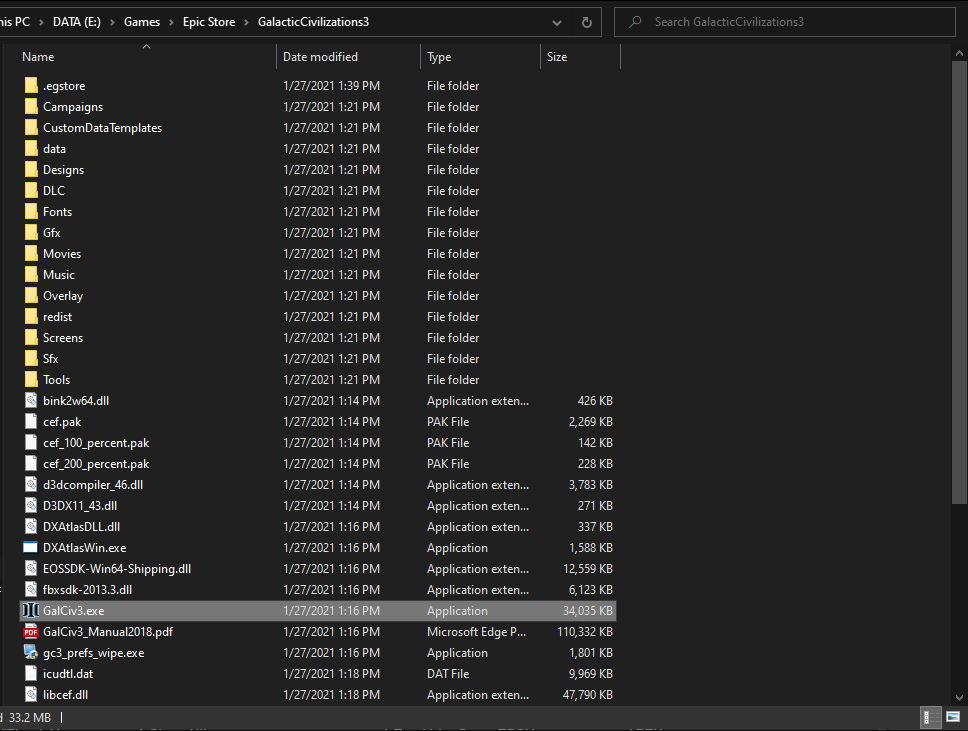
Task: Expand chevron after Epic Store breadcrumb
Action: point(246,22)
